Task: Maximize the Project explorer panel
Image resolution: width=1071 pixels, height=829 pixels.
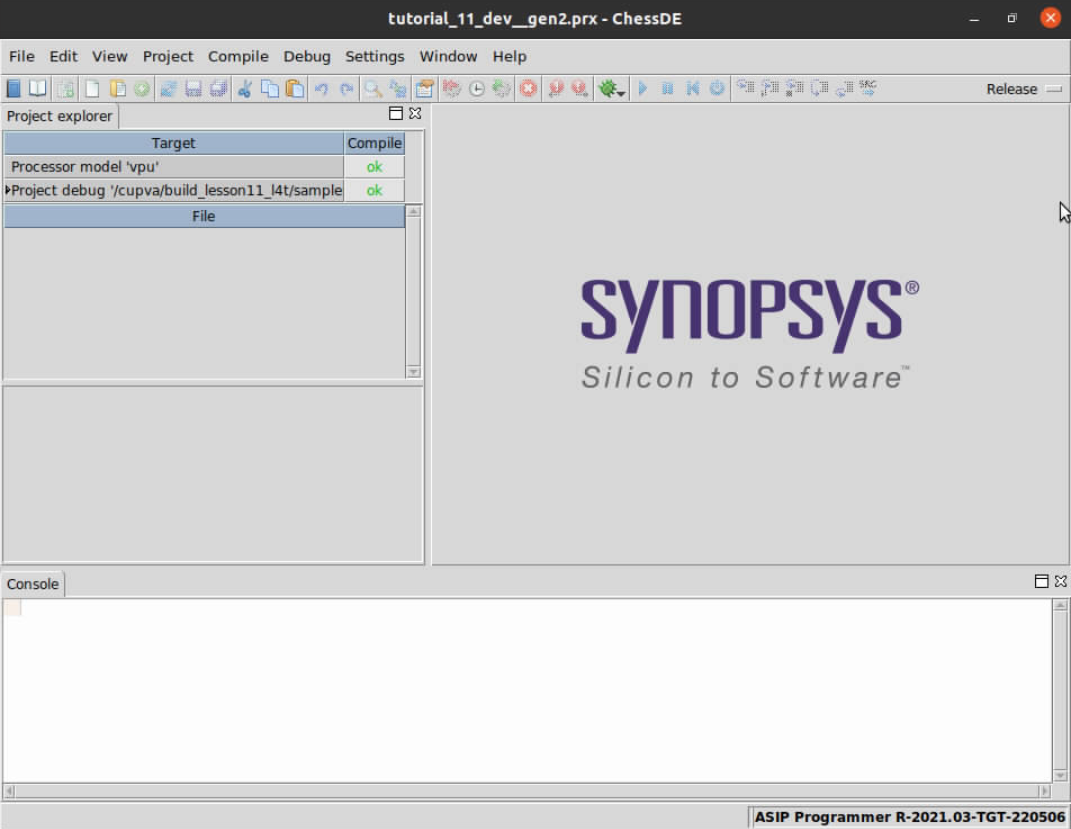Action: pyautogui.click(x=396, y=114)
